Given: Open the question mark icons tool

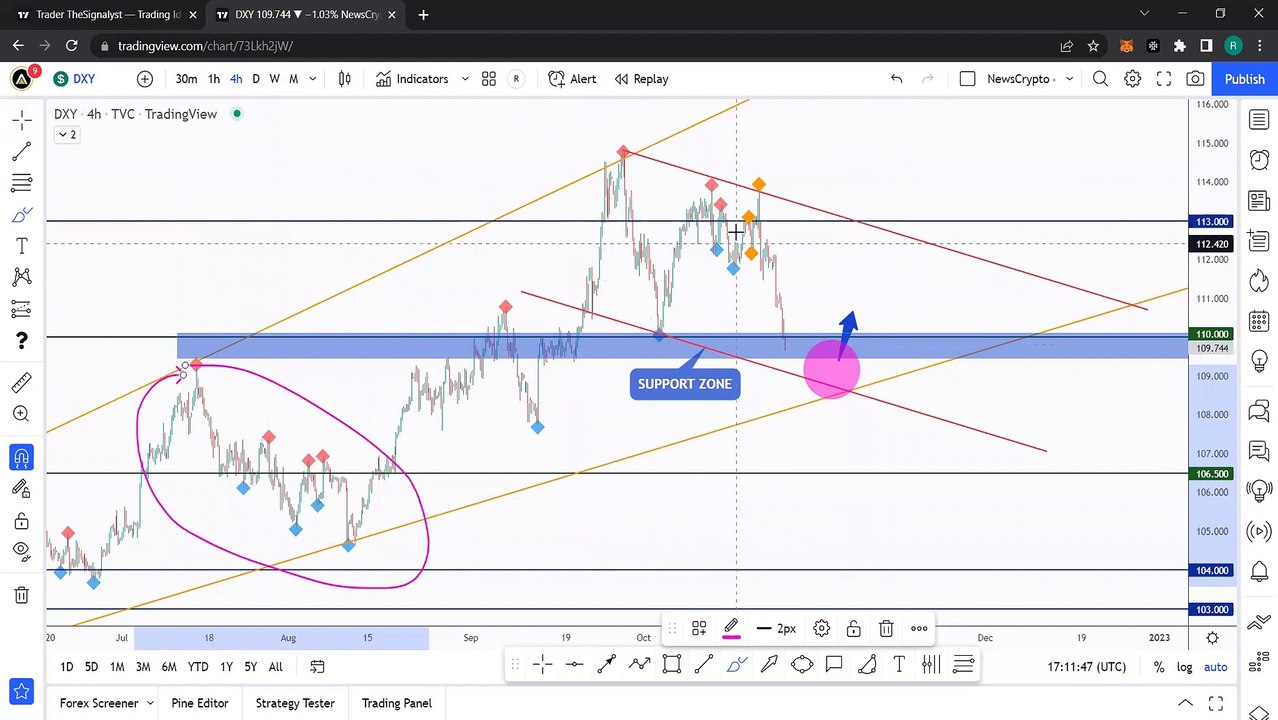Looking at the screenshot, I should [x=21, y=341].
